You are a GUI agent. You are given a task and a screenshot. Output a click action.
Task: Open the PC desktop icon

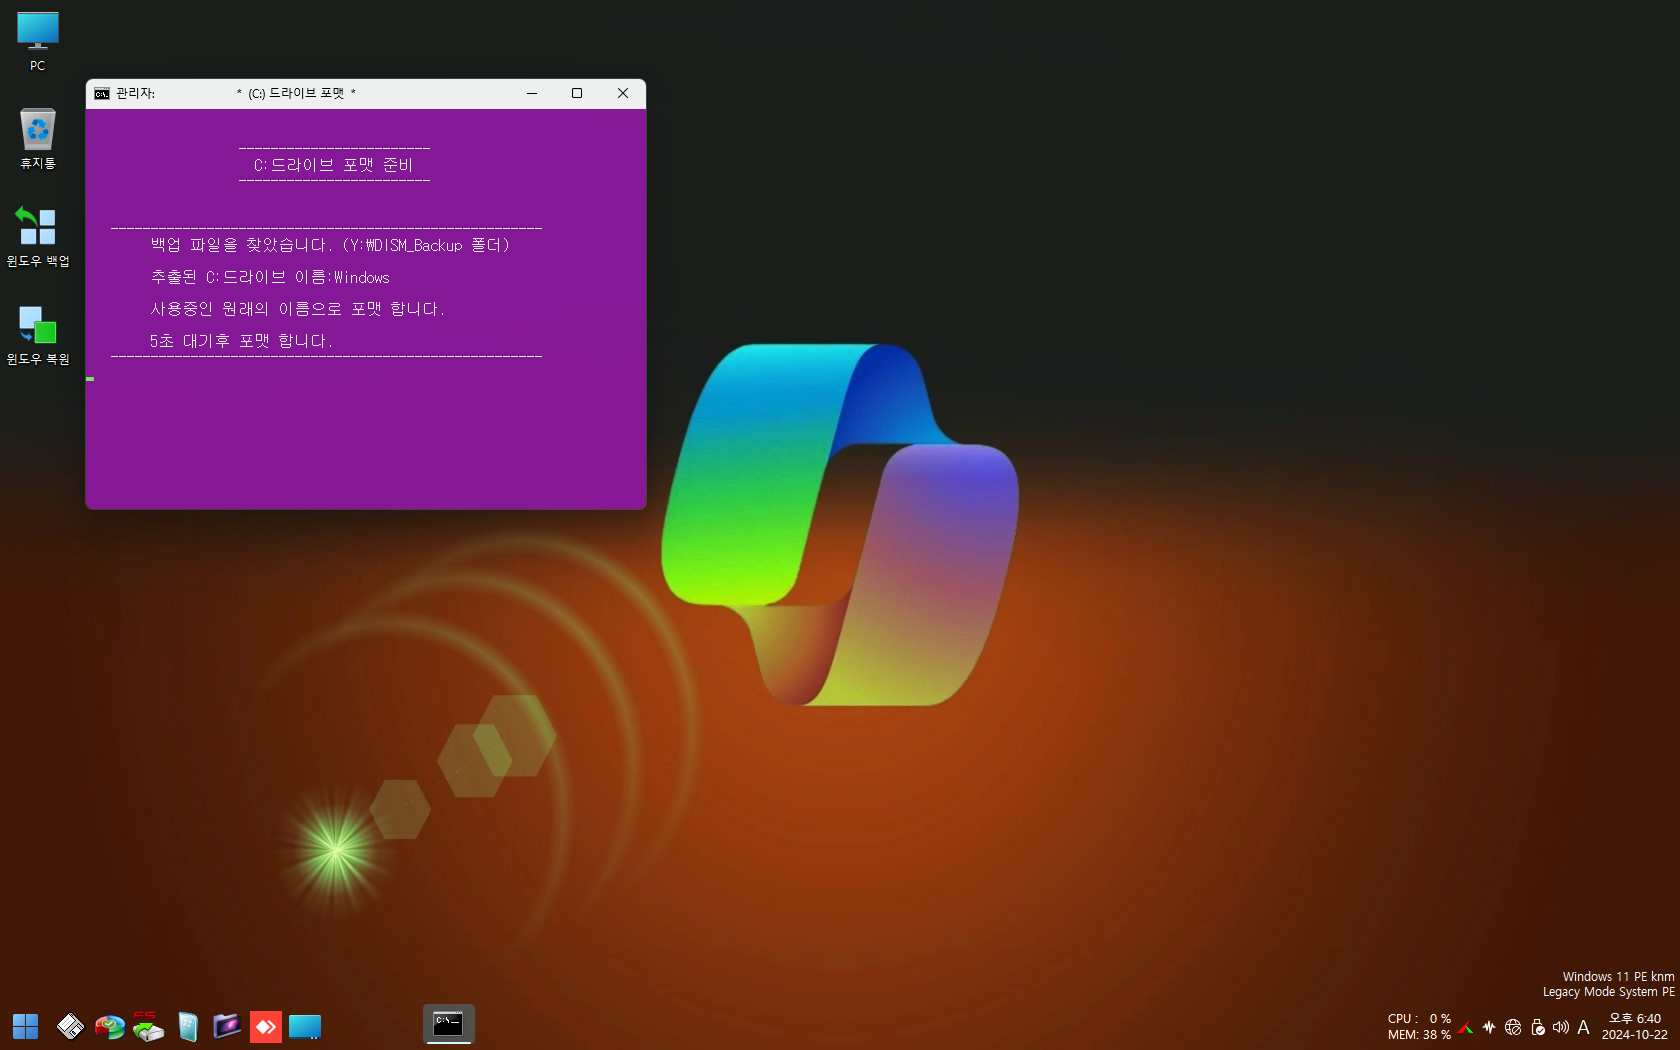[38, 41]
